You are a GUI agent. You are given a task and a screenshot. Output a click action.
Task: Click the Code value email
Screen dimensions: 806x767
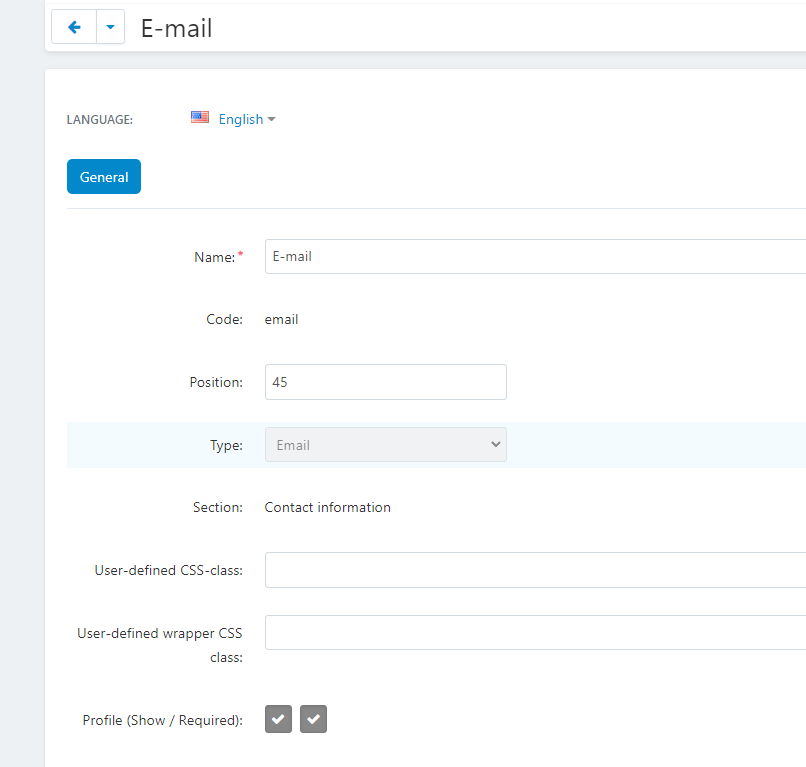click(281, 319)
